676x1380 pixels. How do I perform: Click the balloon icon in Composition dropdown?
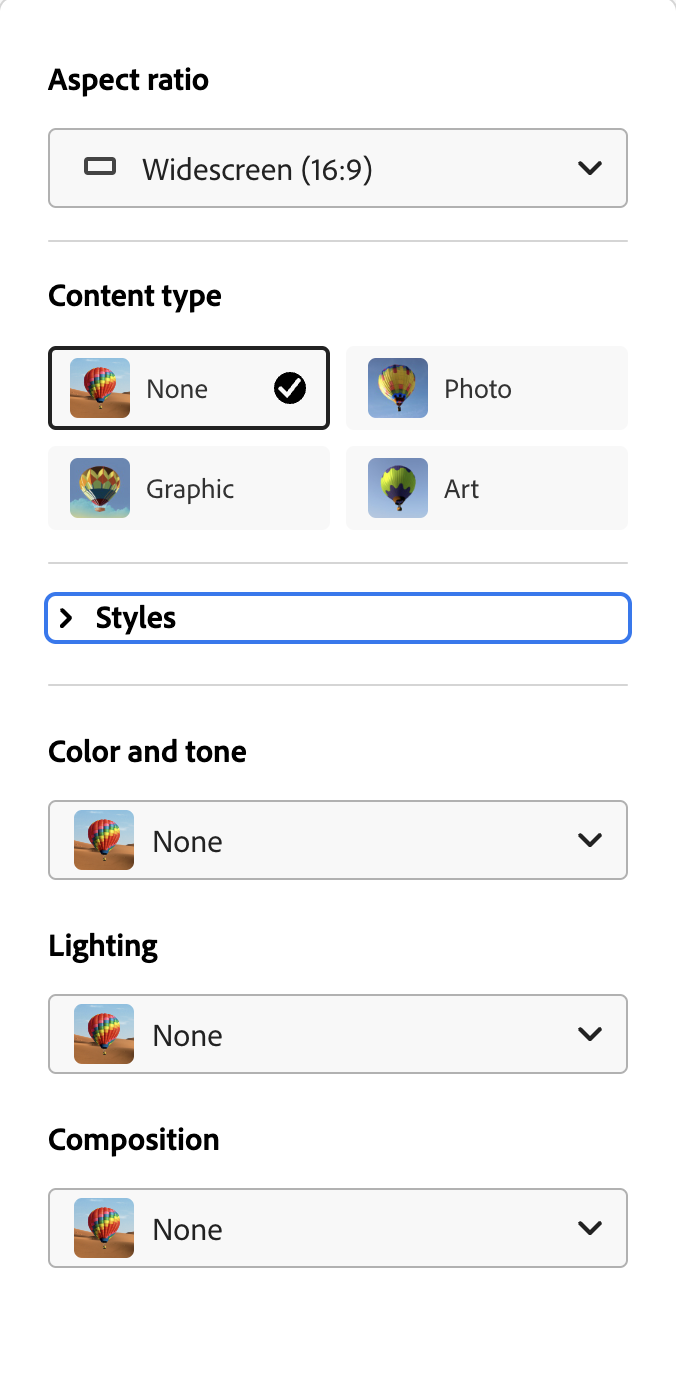point(104,1228)
